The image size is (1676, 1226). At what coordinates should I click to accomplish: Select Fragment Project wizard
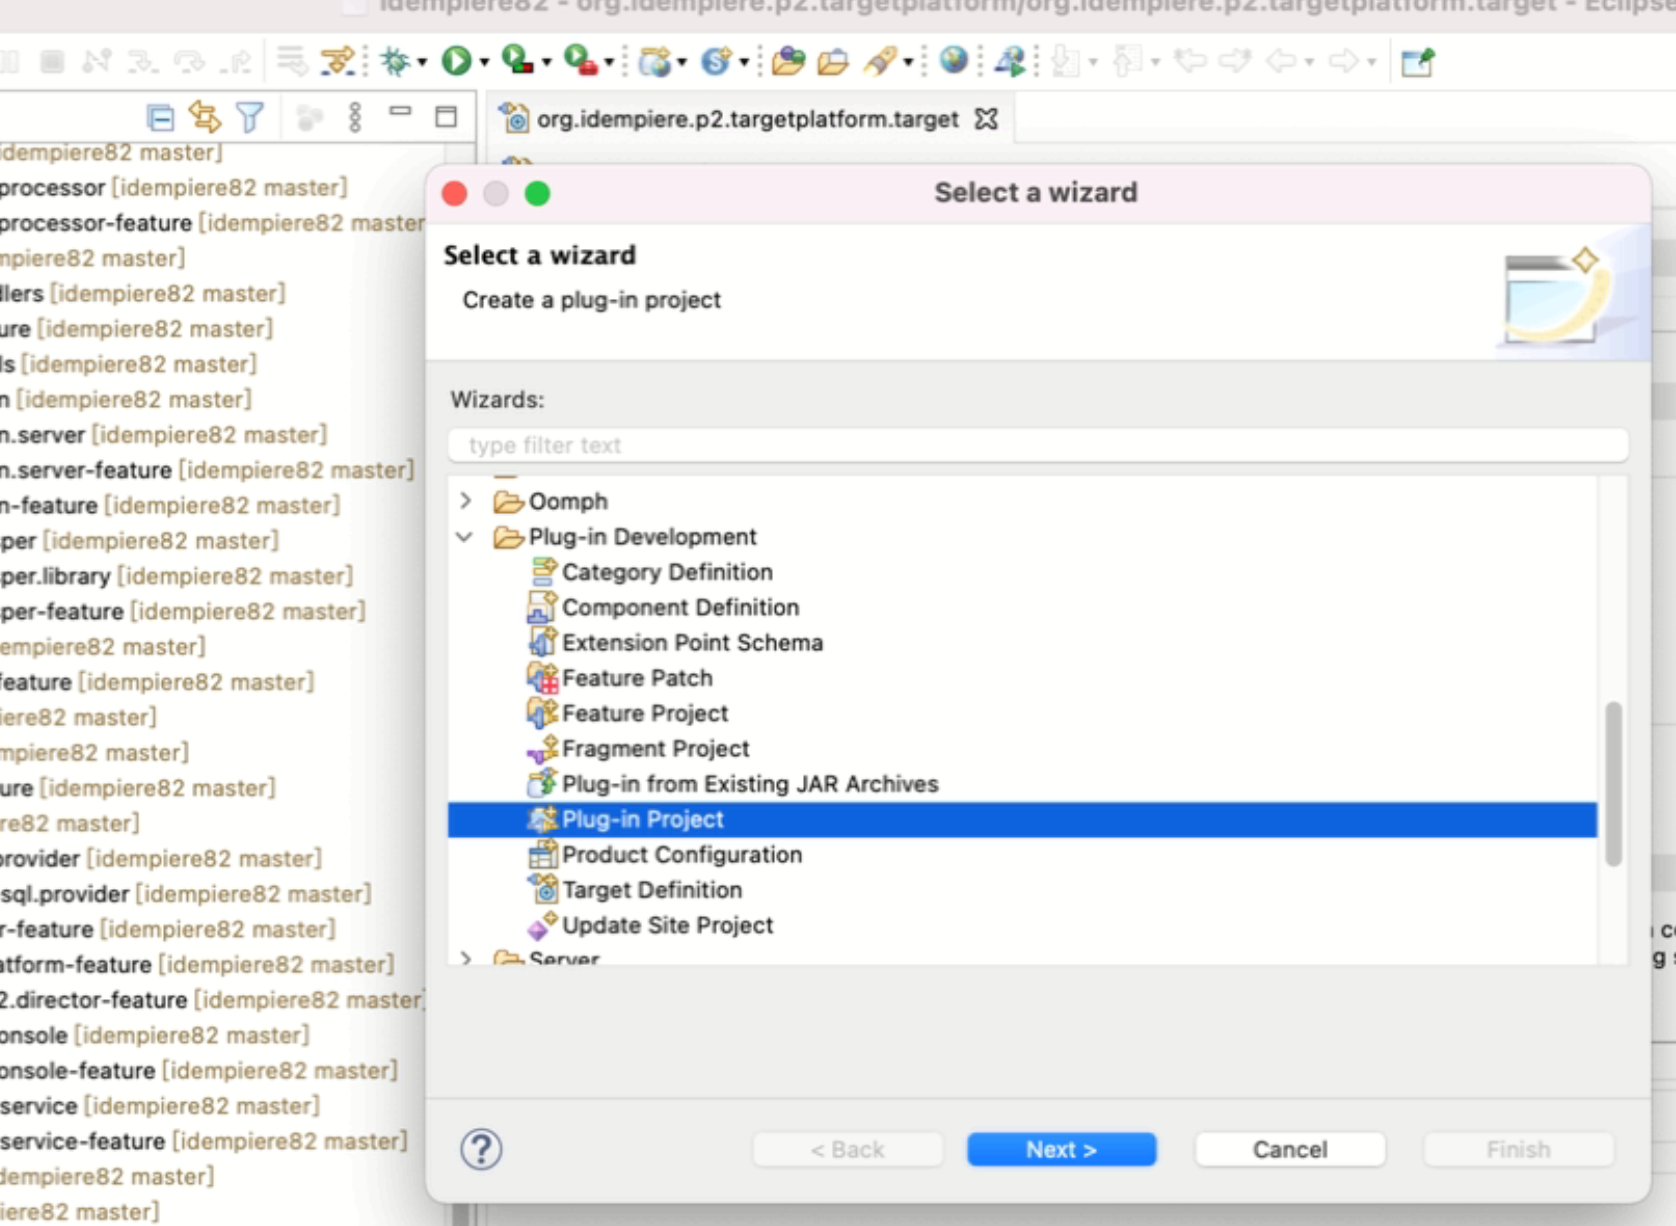(638, 748)
